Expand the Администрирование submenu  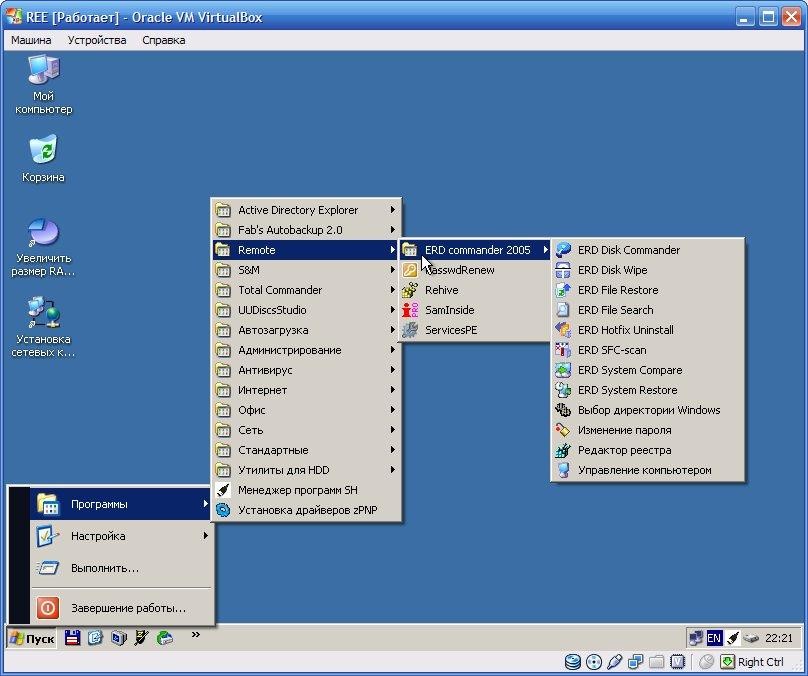point(307,350)
